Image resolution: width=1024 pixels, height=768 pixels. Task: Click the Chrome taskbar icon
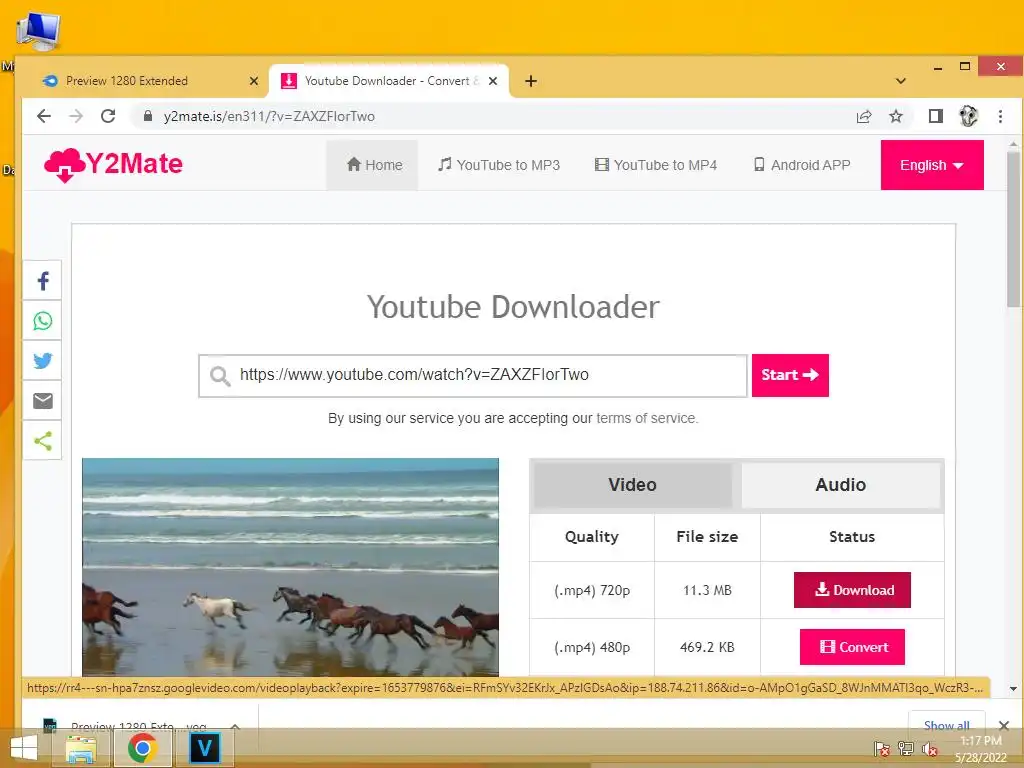142,748
